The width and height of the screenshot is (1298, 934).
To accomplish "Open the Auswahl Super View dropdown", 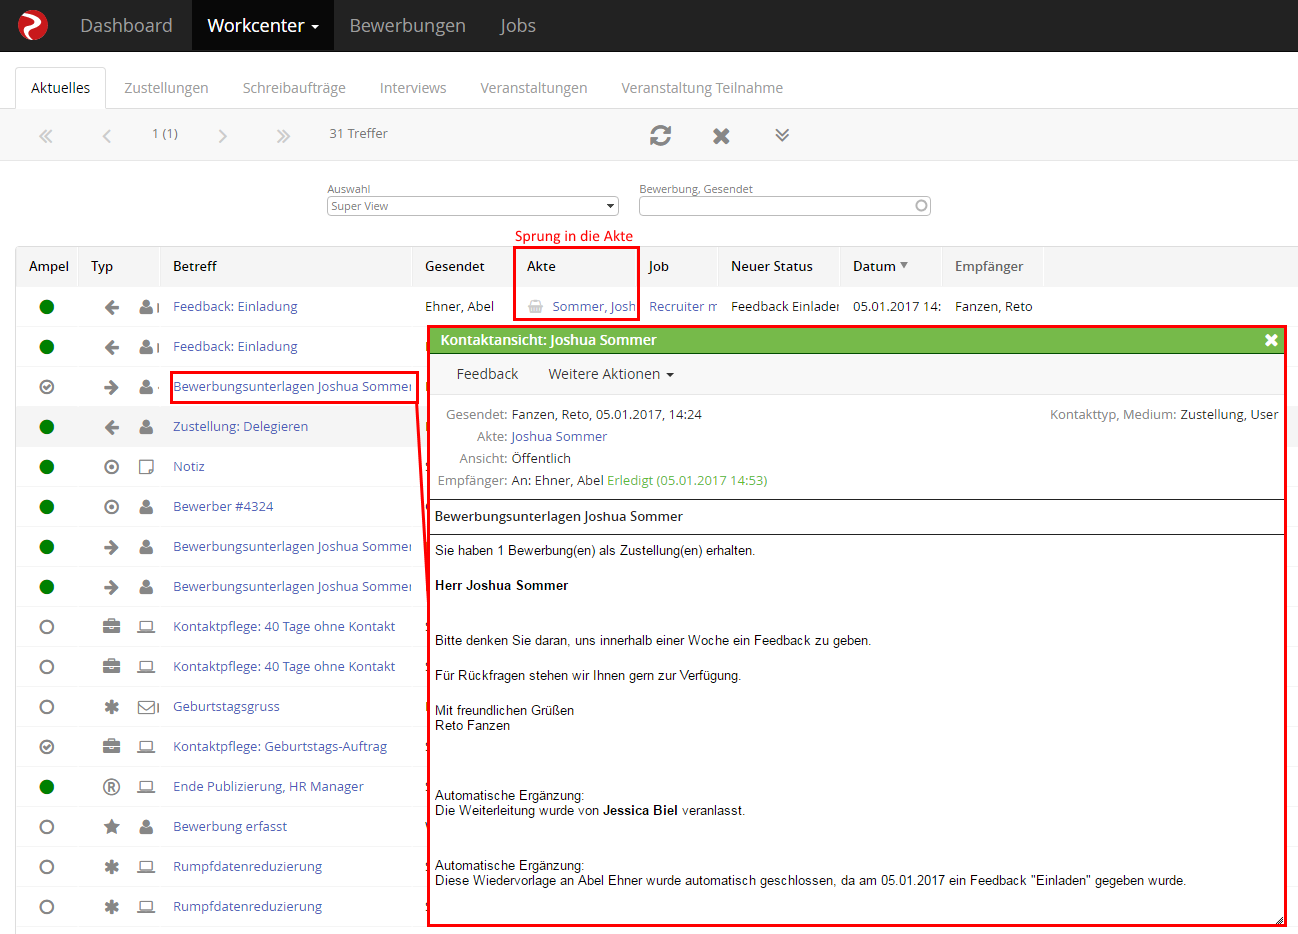I will pyautogui.click(x=473, y=206).
